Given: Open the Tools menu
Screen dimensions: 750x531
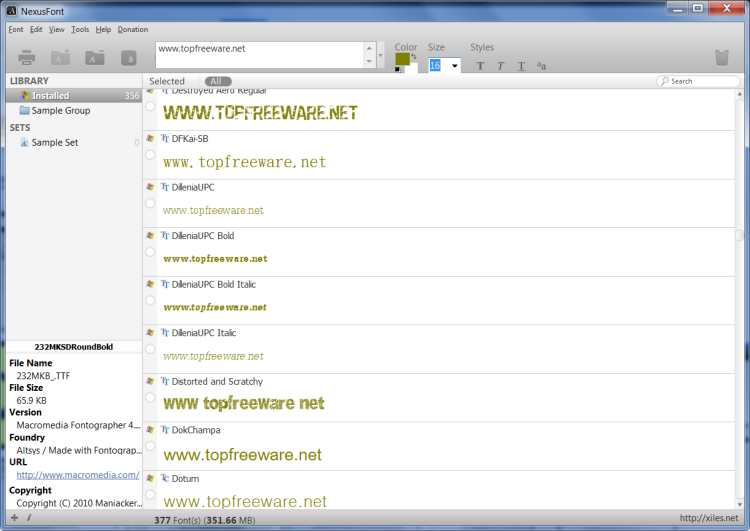Looking at the screenshot, I should tap(80, 29).
